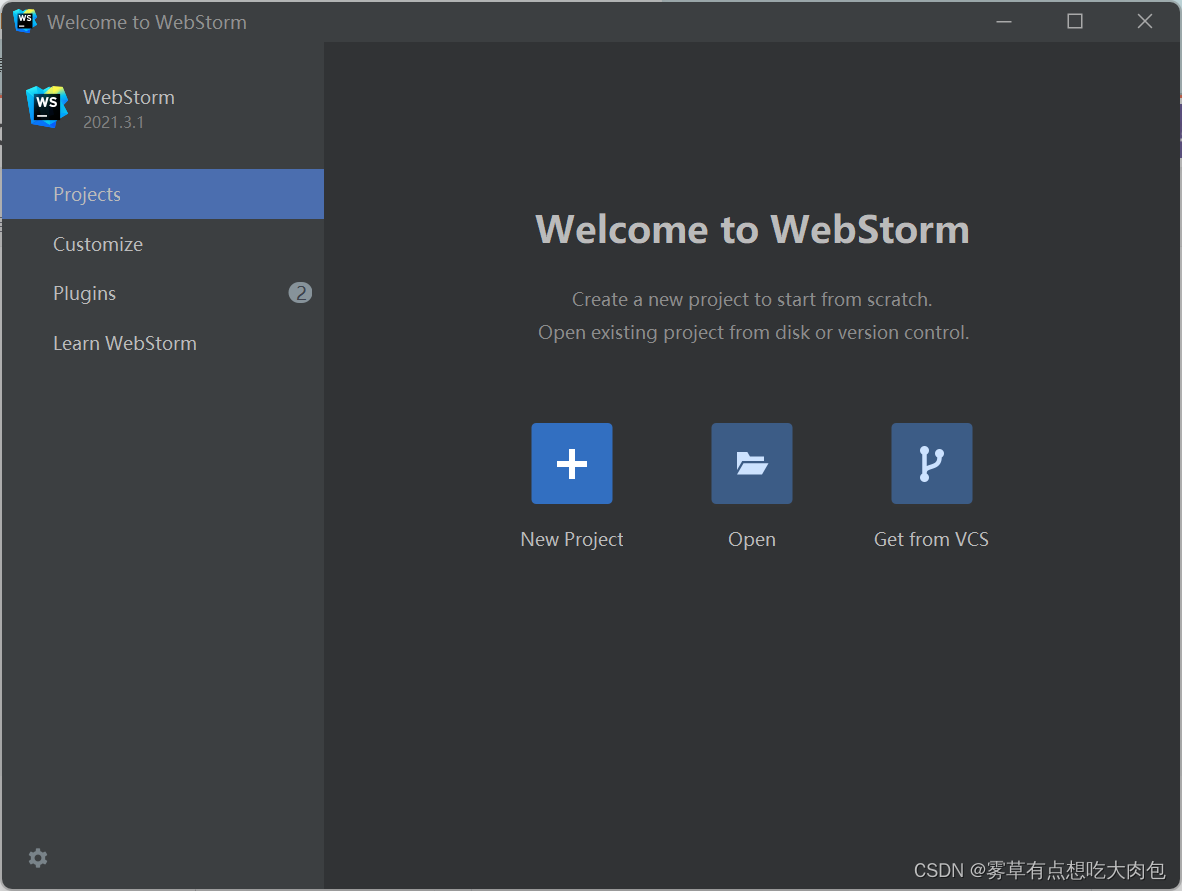Click the Open label under the folder

click(x=752, y=540)
